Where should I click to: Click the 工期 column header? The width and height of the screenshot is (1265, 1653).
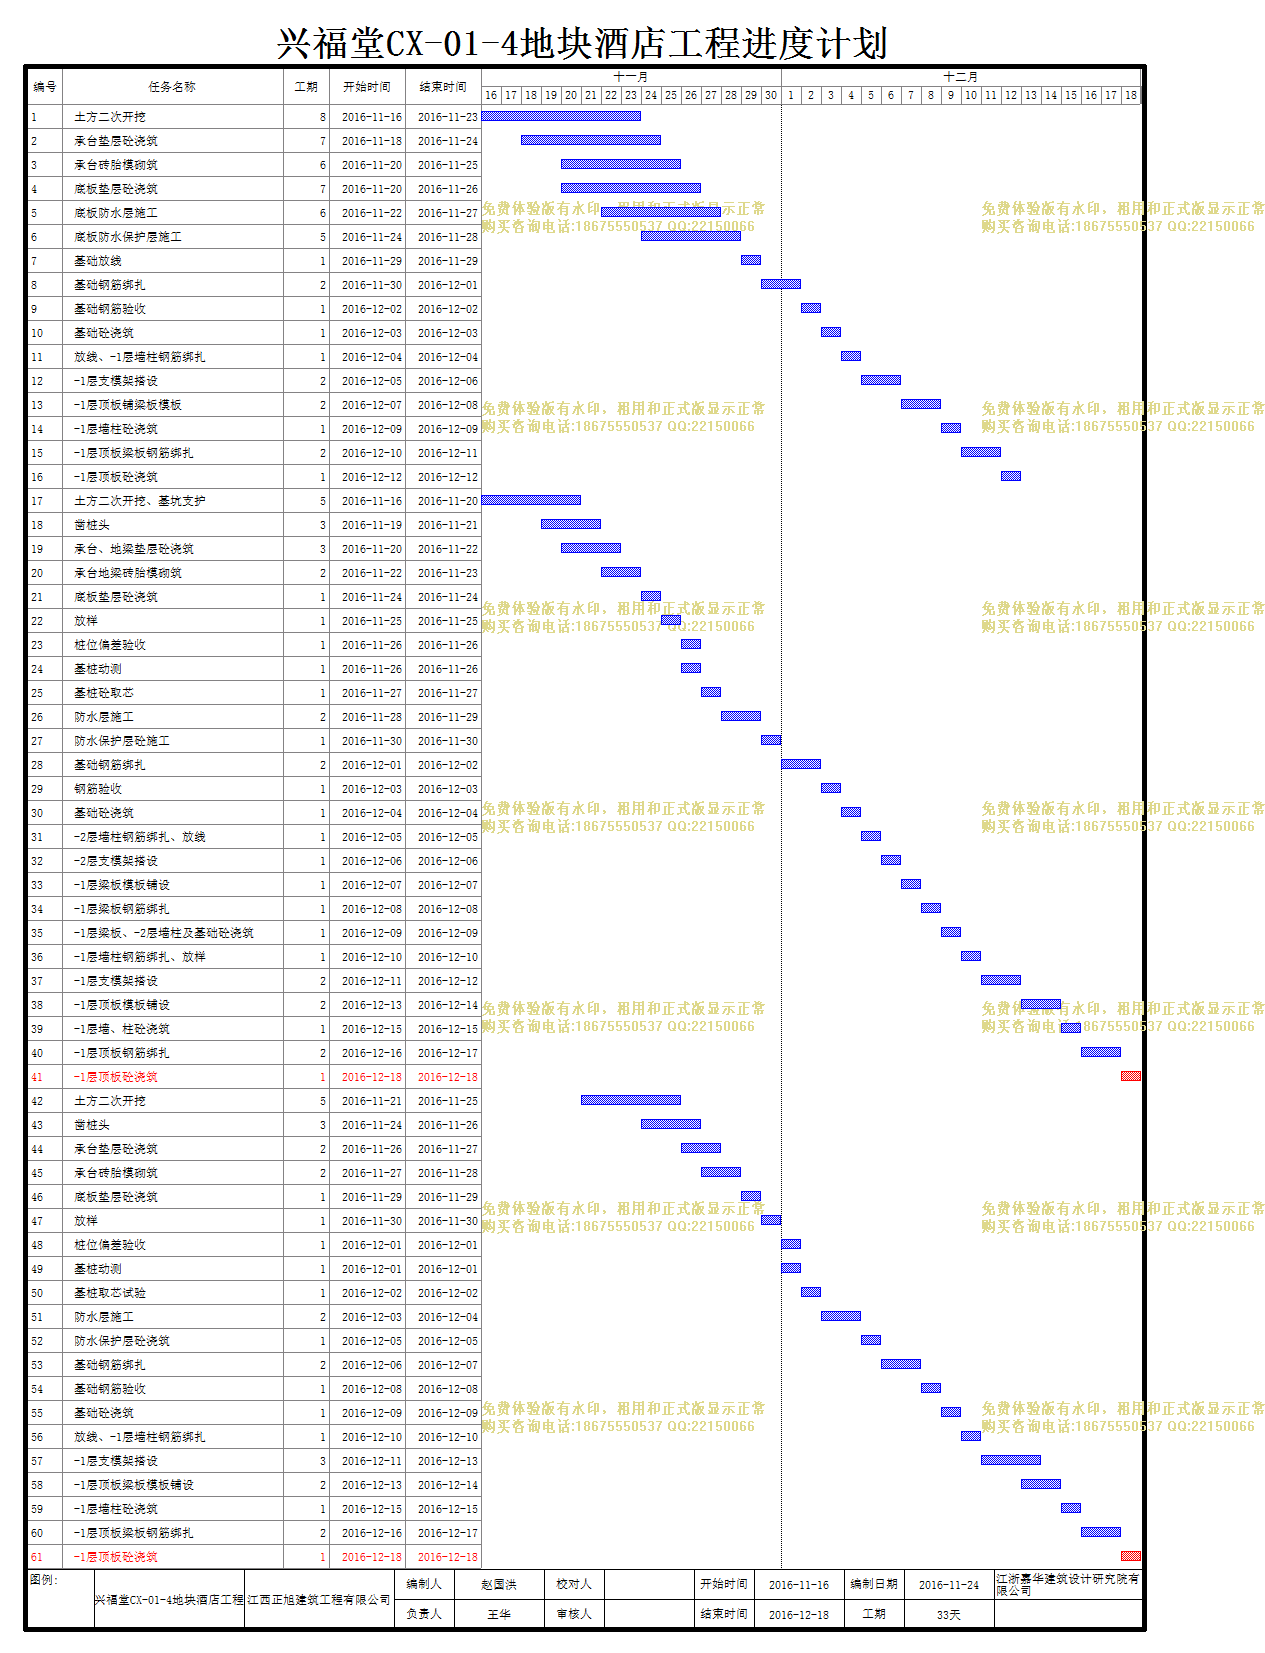[306, 87]
